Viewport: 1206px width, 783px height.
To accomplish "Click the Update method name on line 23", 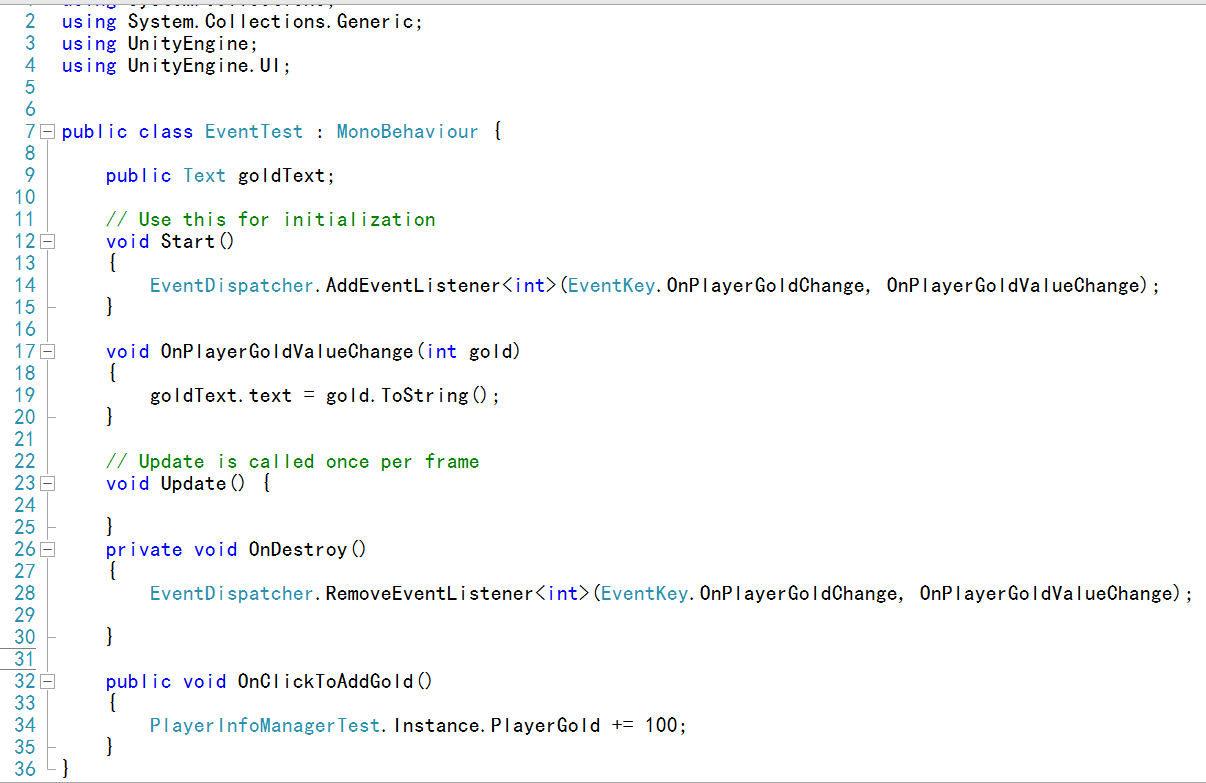I will (194, 484).
